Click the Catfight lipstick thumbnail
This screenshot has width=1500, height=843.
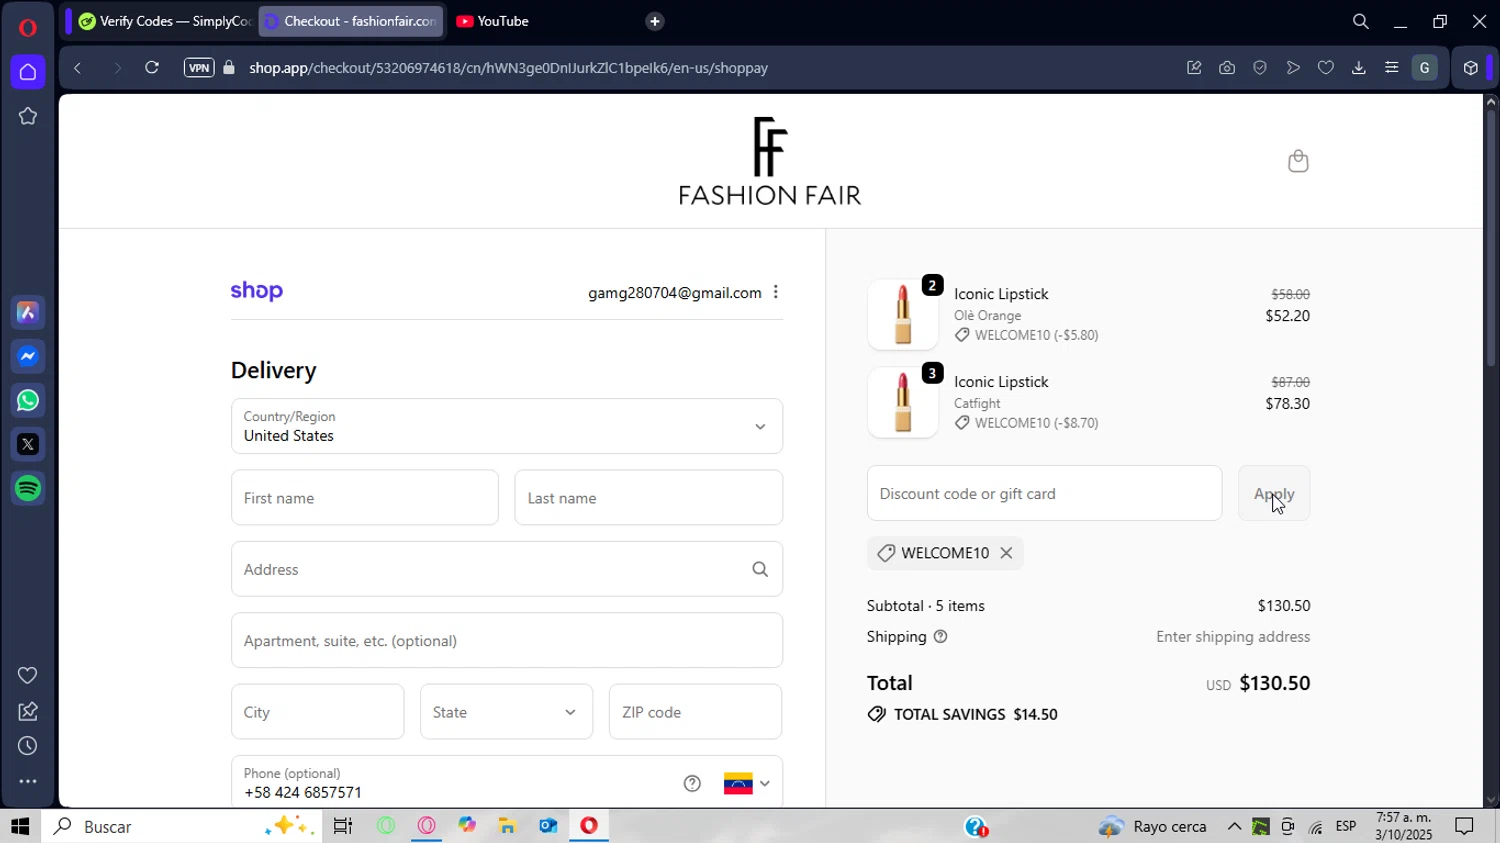[903, 402]
